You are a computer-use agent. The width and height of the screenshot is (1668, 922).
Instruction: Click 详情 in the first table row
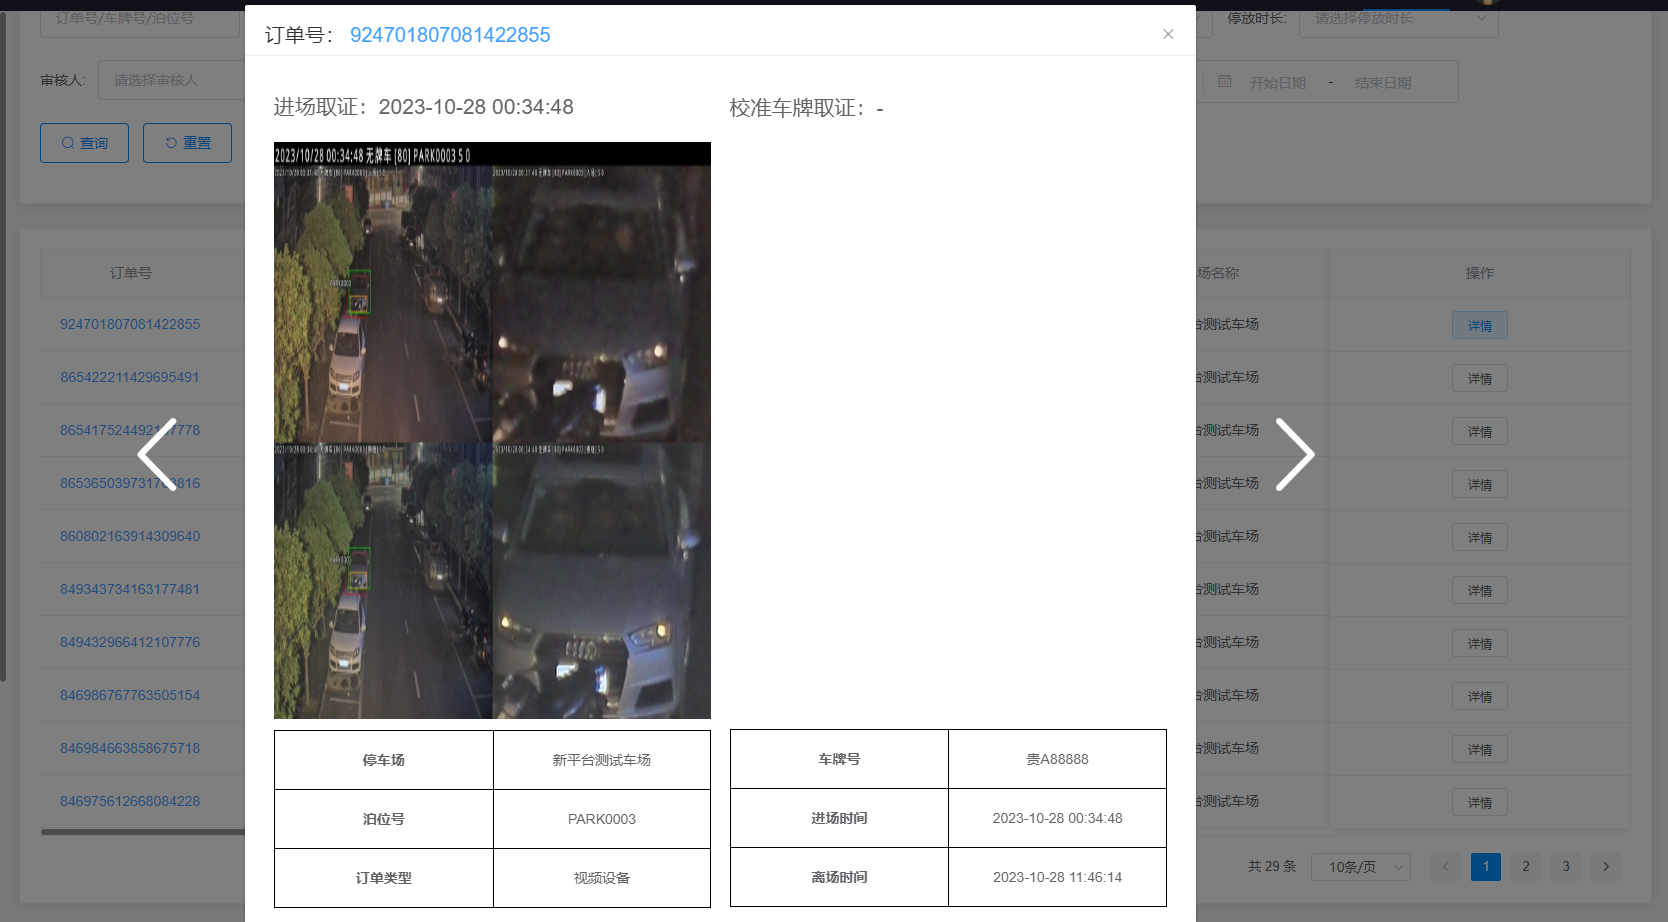(1479, 325)
